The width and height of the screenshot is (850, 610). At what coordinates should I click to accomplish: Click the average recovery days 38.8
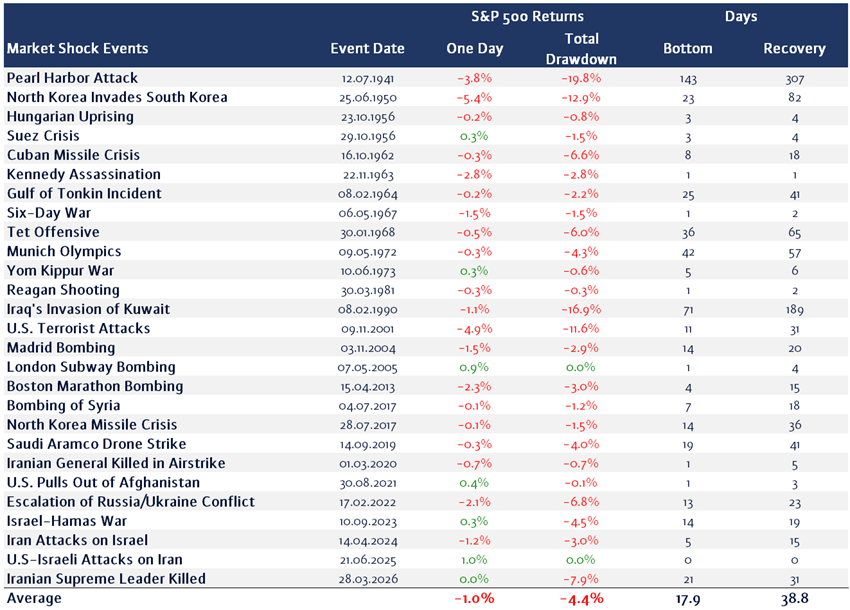point(794,599)
